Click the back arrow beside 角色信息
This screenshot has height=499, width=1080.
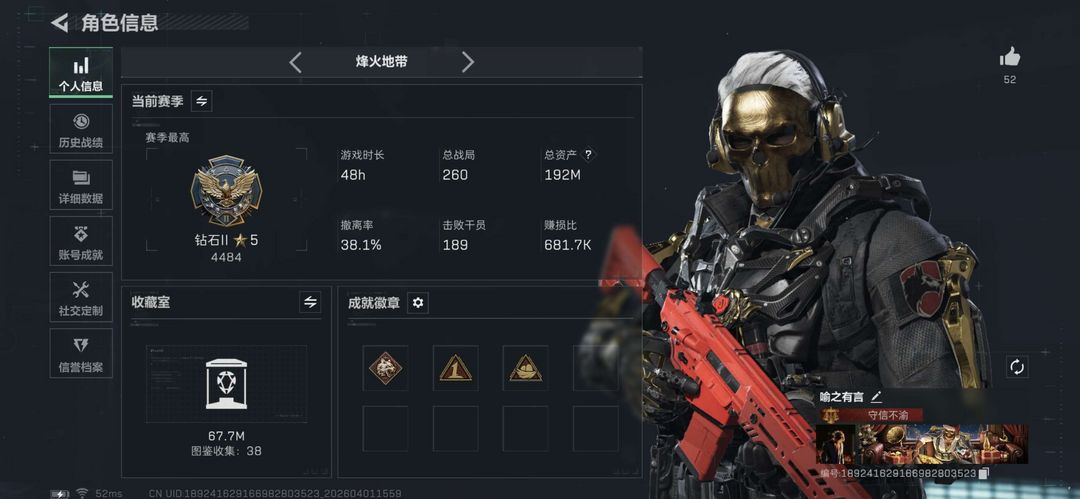pyautogui.click(x=60, y=23)
